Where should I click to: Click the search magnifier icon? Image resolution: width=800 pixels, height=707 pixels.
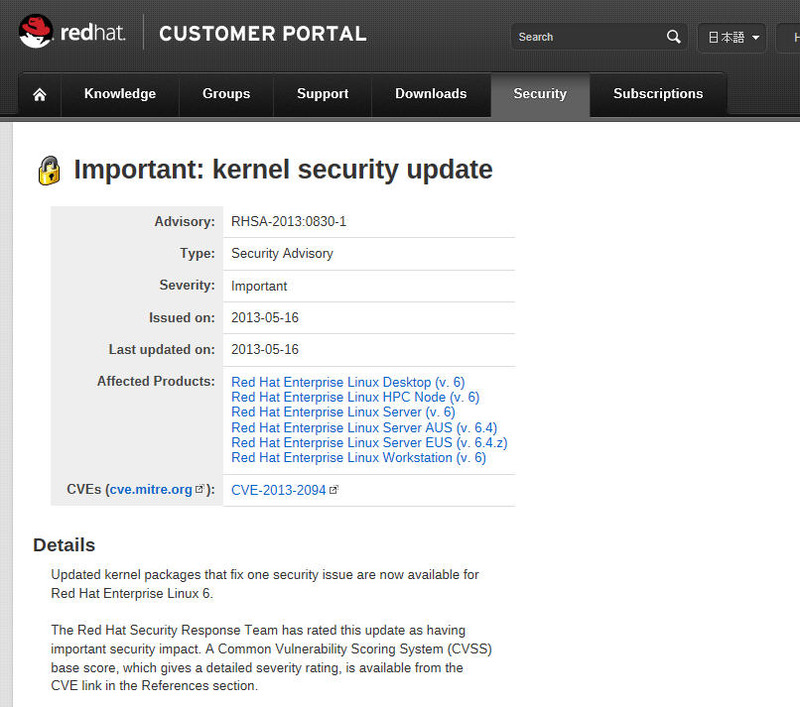click(x=673, y=37)
